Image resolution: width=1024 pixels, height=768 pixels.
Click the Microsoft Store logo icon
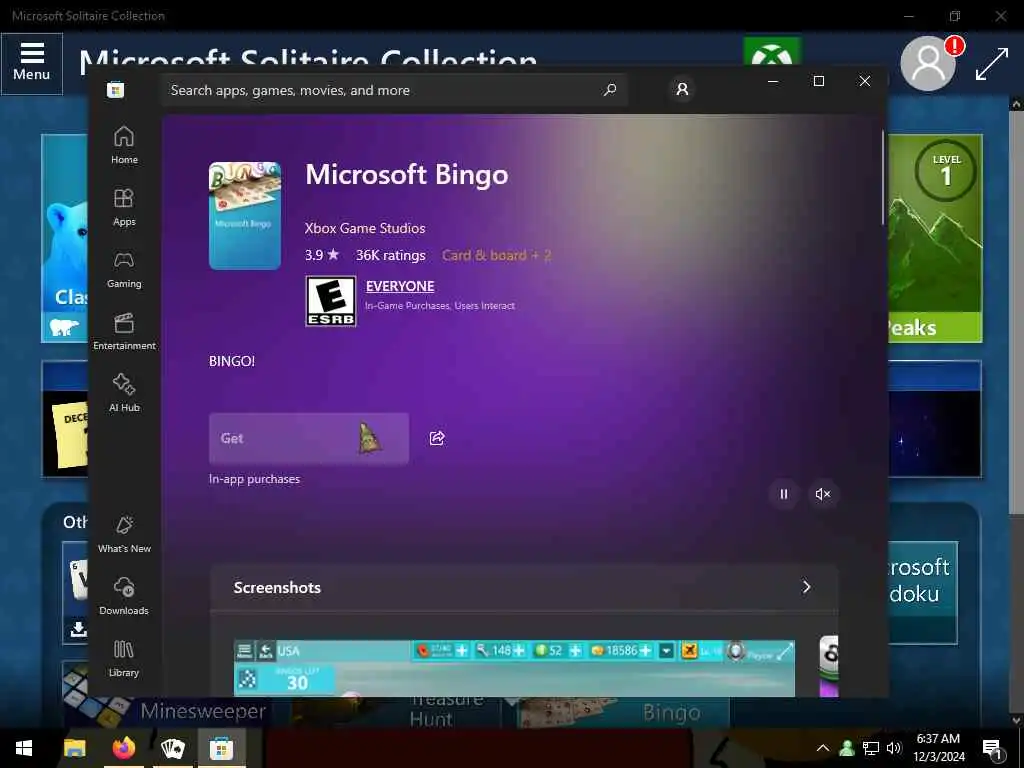click(116, 89)
